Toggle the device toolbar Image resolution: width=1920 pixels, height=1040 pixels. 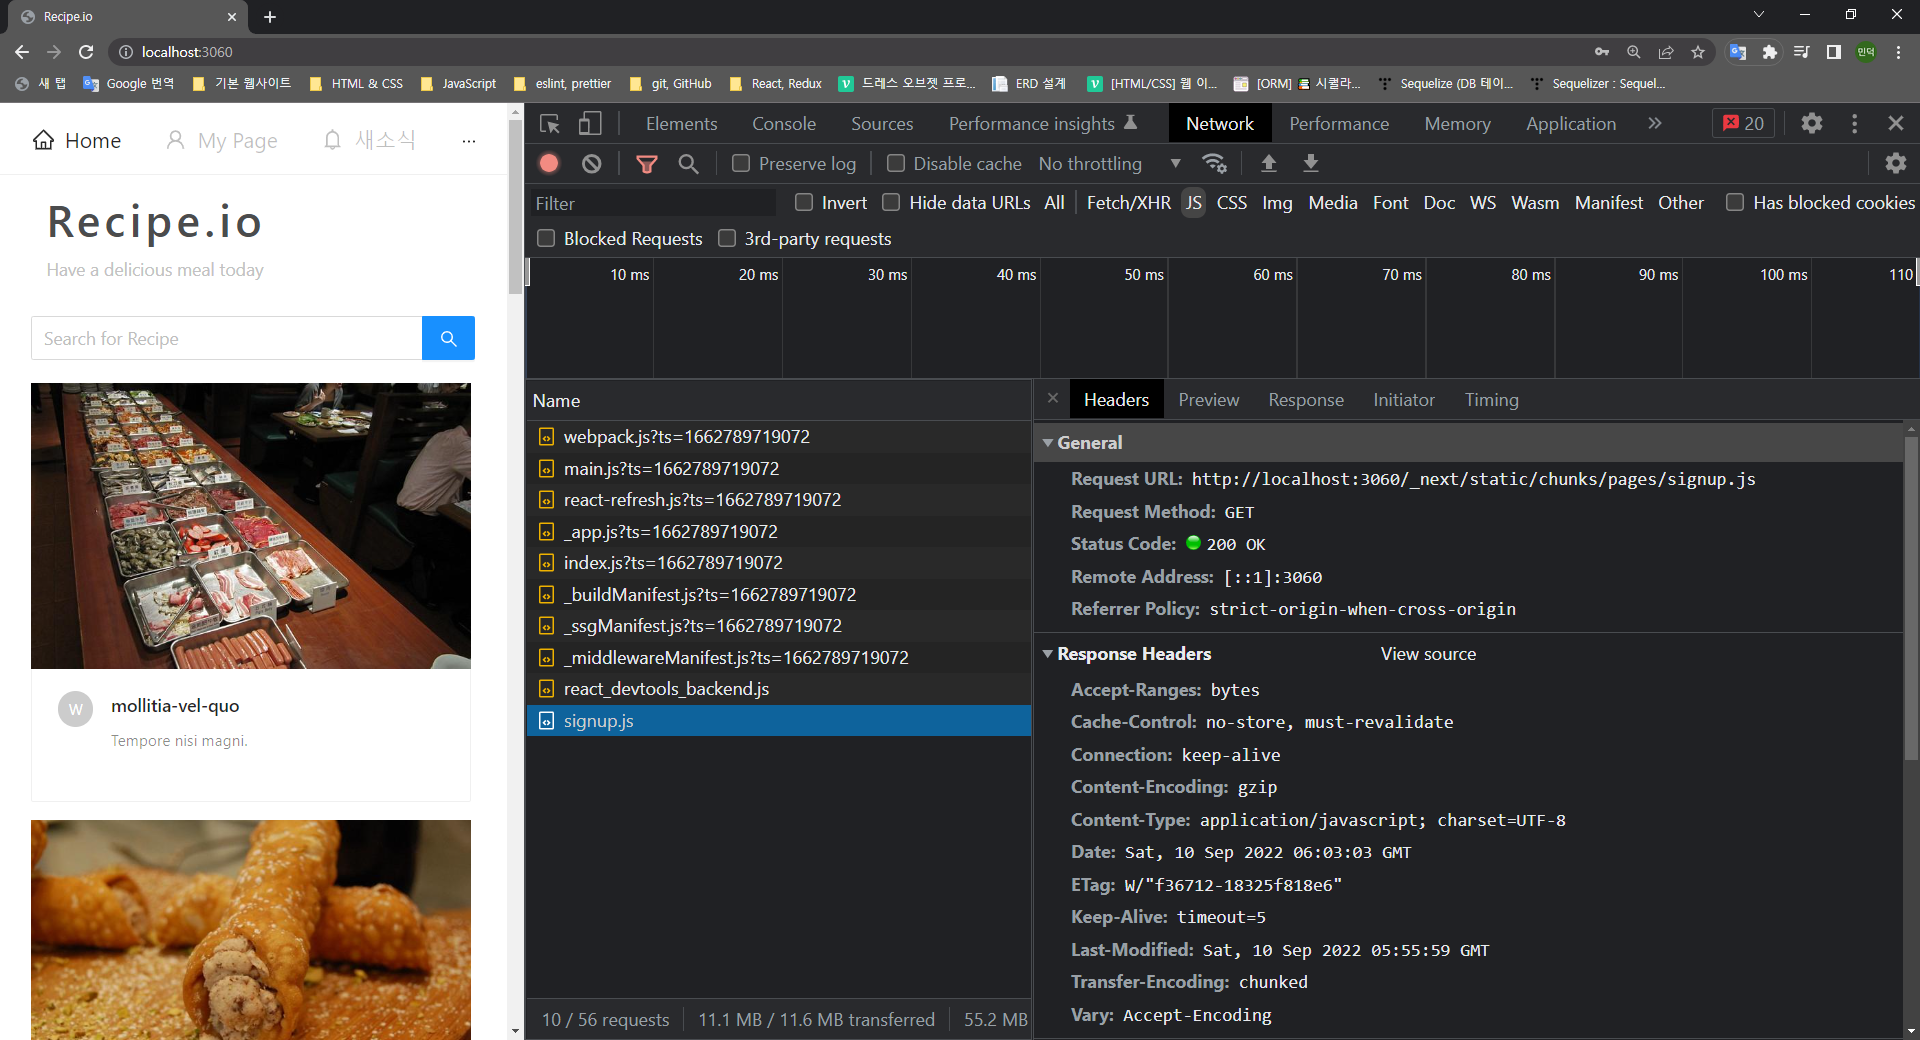(x=590, y=123)
